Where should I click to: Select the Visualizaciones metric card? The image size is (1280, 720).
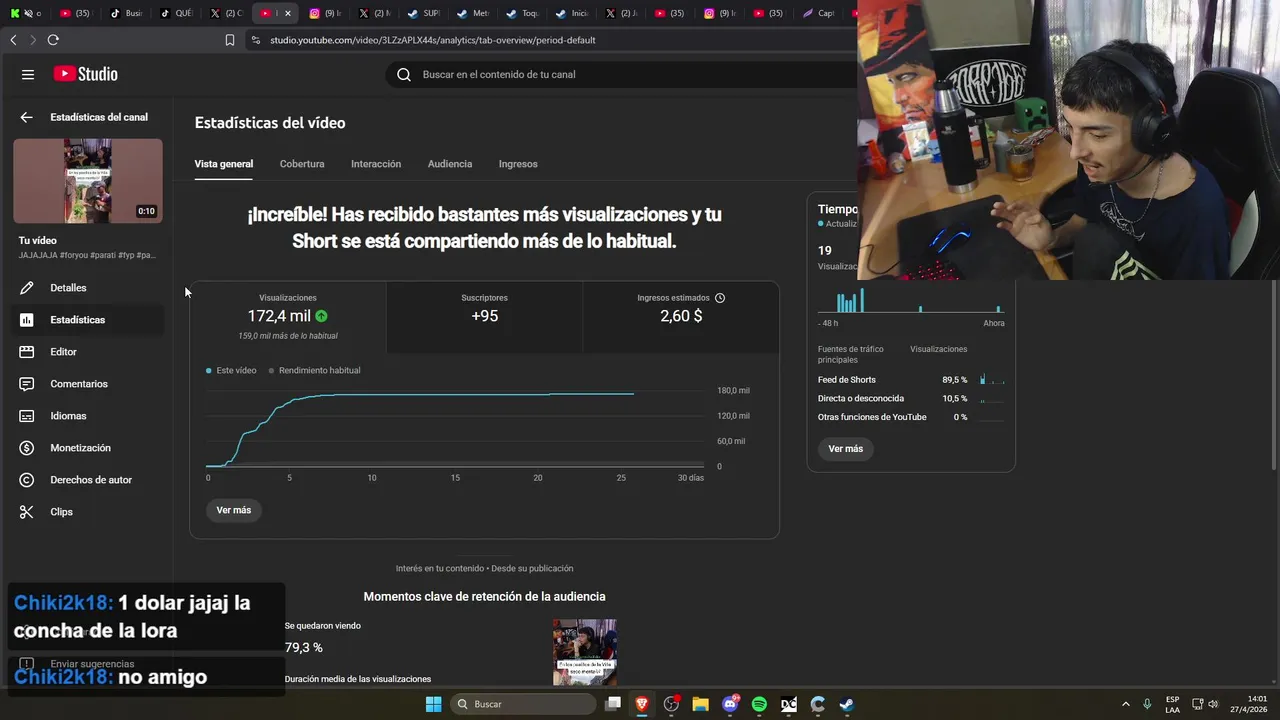tap(288, 317)
